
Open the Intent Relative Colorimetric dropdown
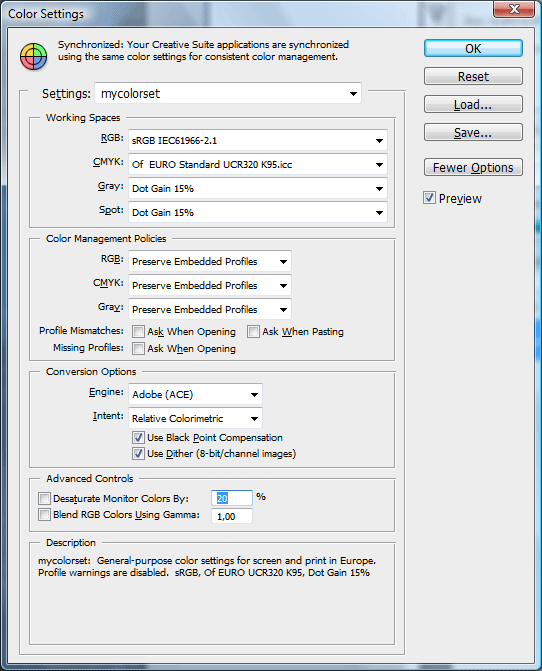(x=195, y=418)
